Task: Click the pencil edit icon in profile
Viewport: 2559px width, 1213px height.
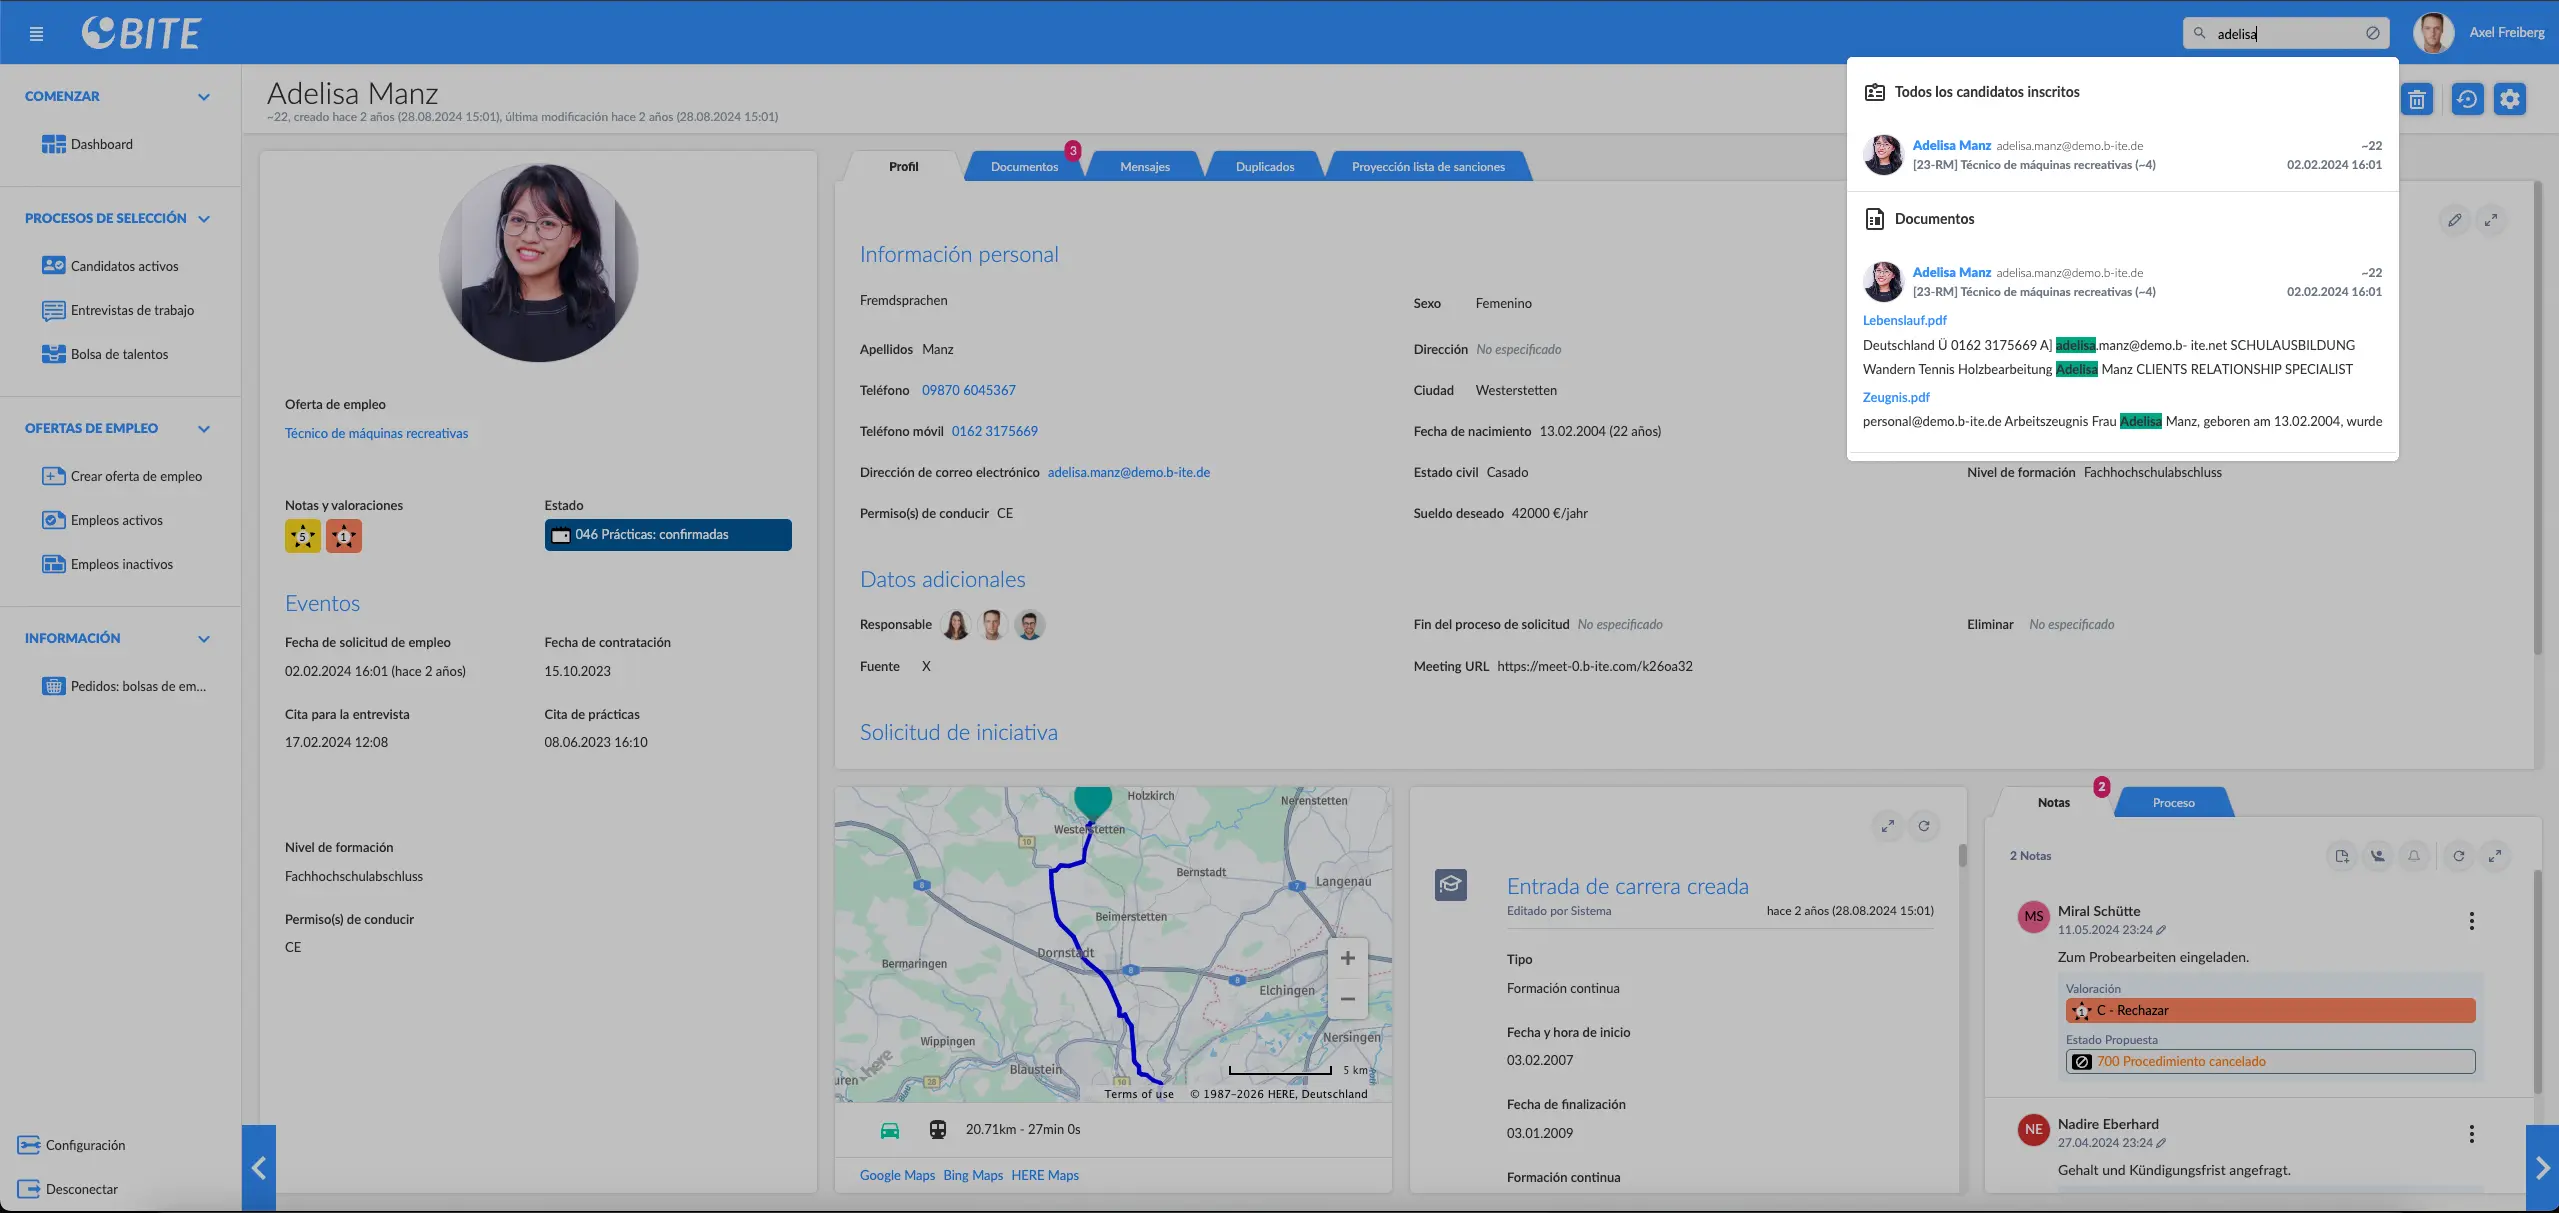Action: 2455,220
